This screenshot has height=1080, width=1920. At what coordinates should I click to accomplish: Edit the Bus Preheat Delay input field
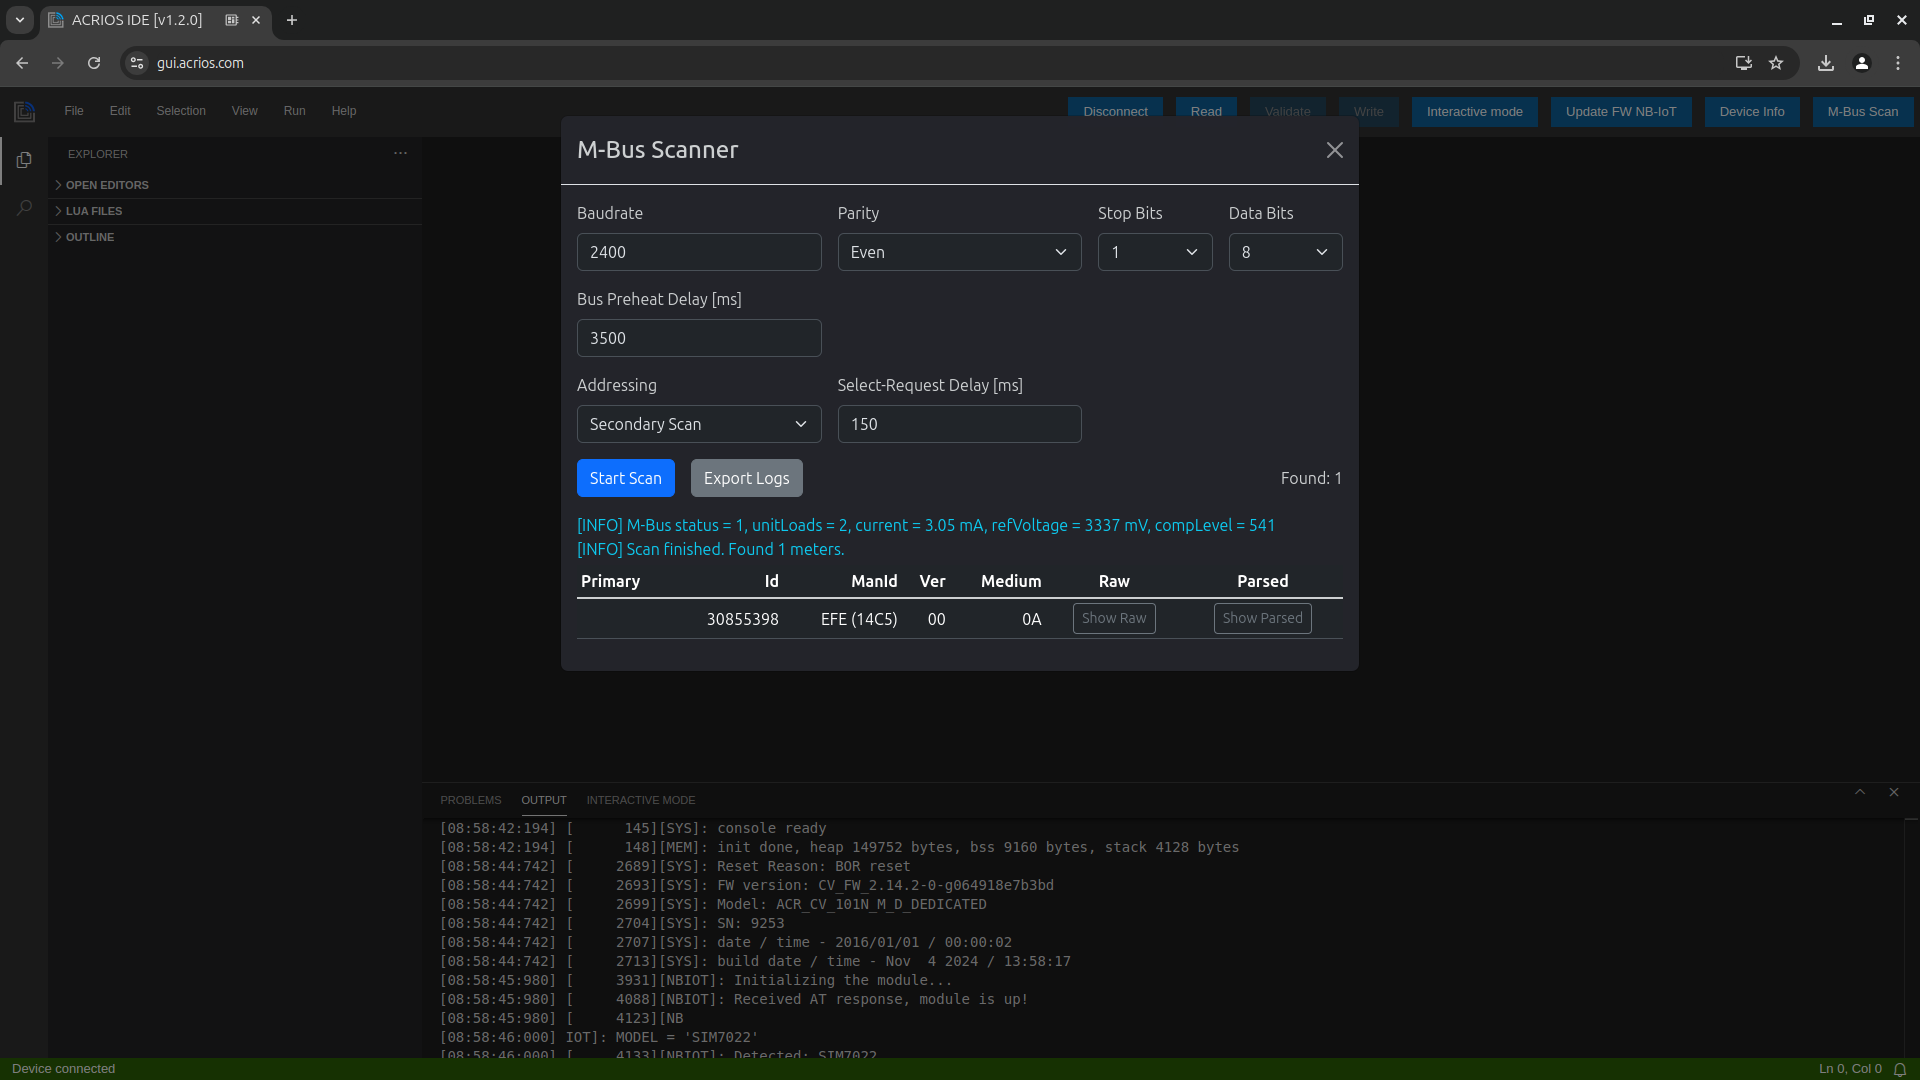tap(699, 338)
